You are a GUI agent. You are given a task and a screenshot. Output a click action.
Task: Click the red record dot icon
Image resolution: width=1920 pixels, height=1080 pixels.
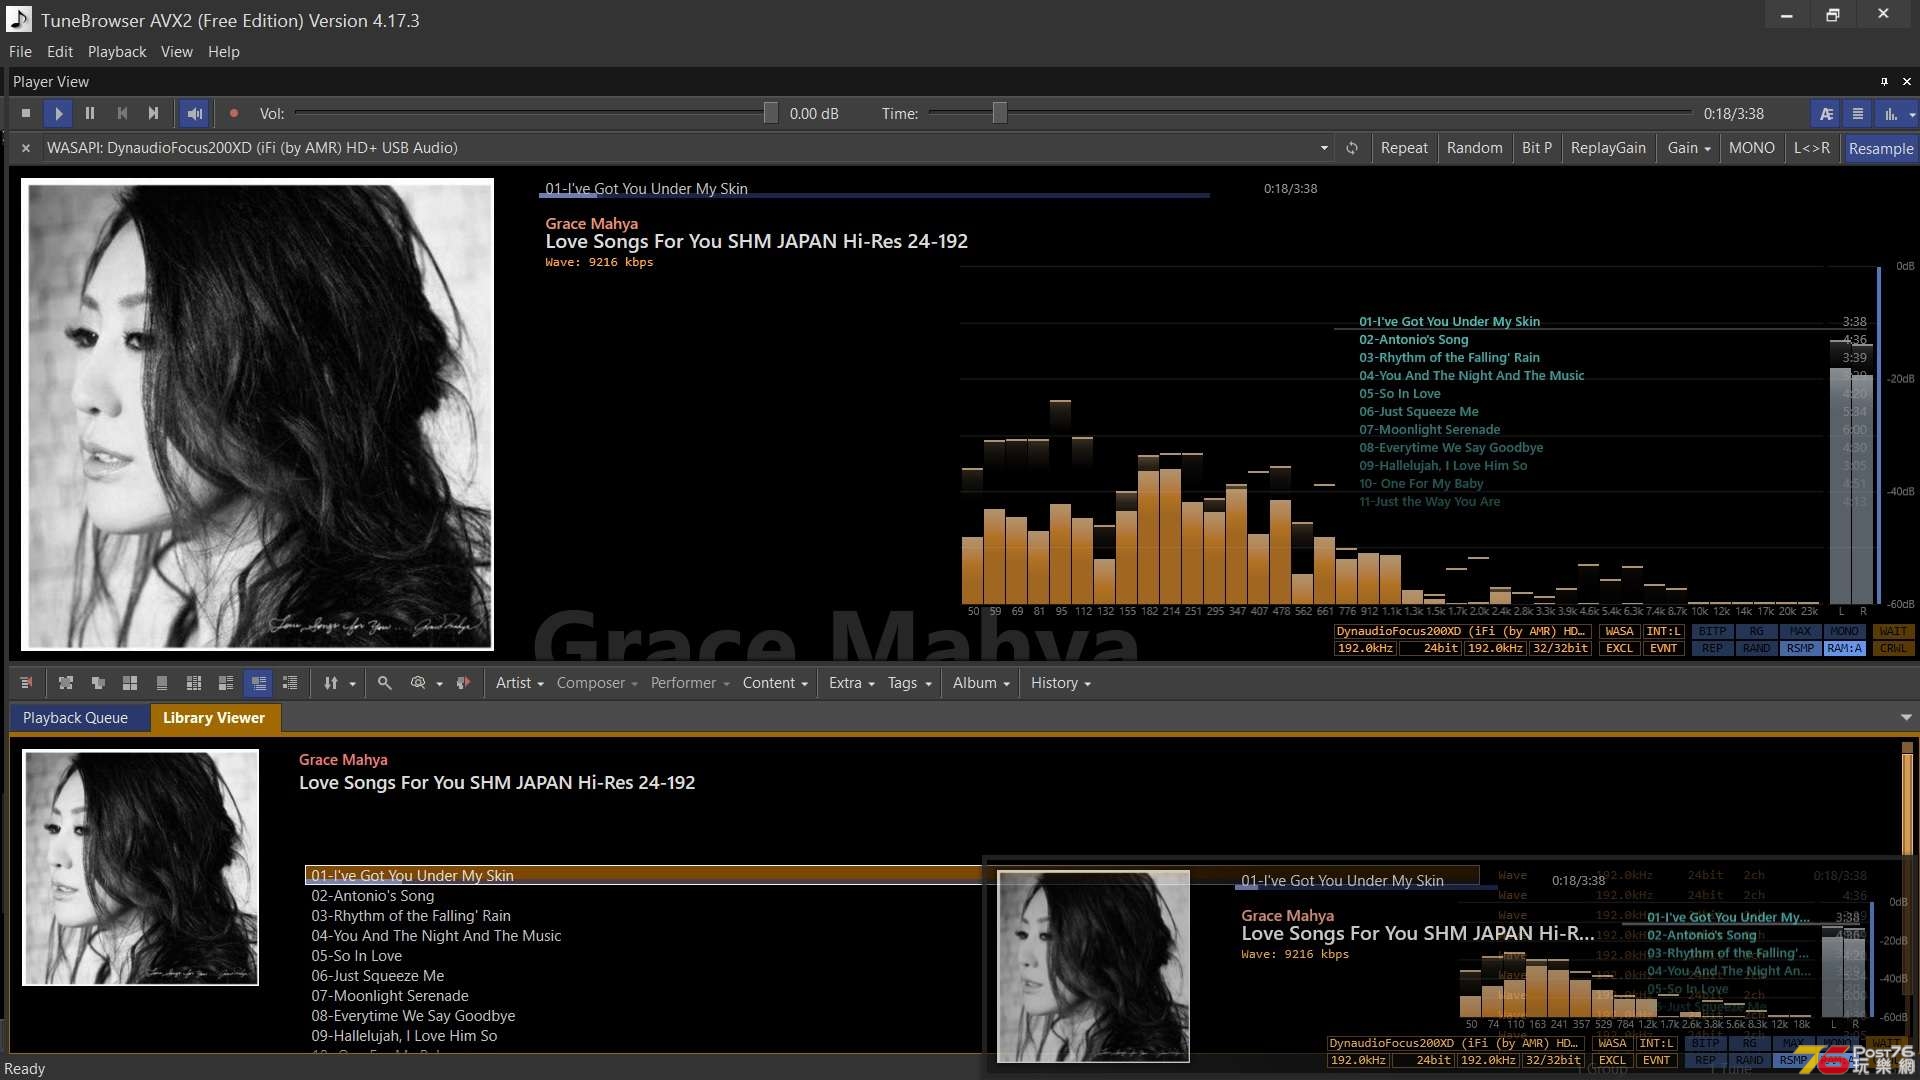(234, 114)
